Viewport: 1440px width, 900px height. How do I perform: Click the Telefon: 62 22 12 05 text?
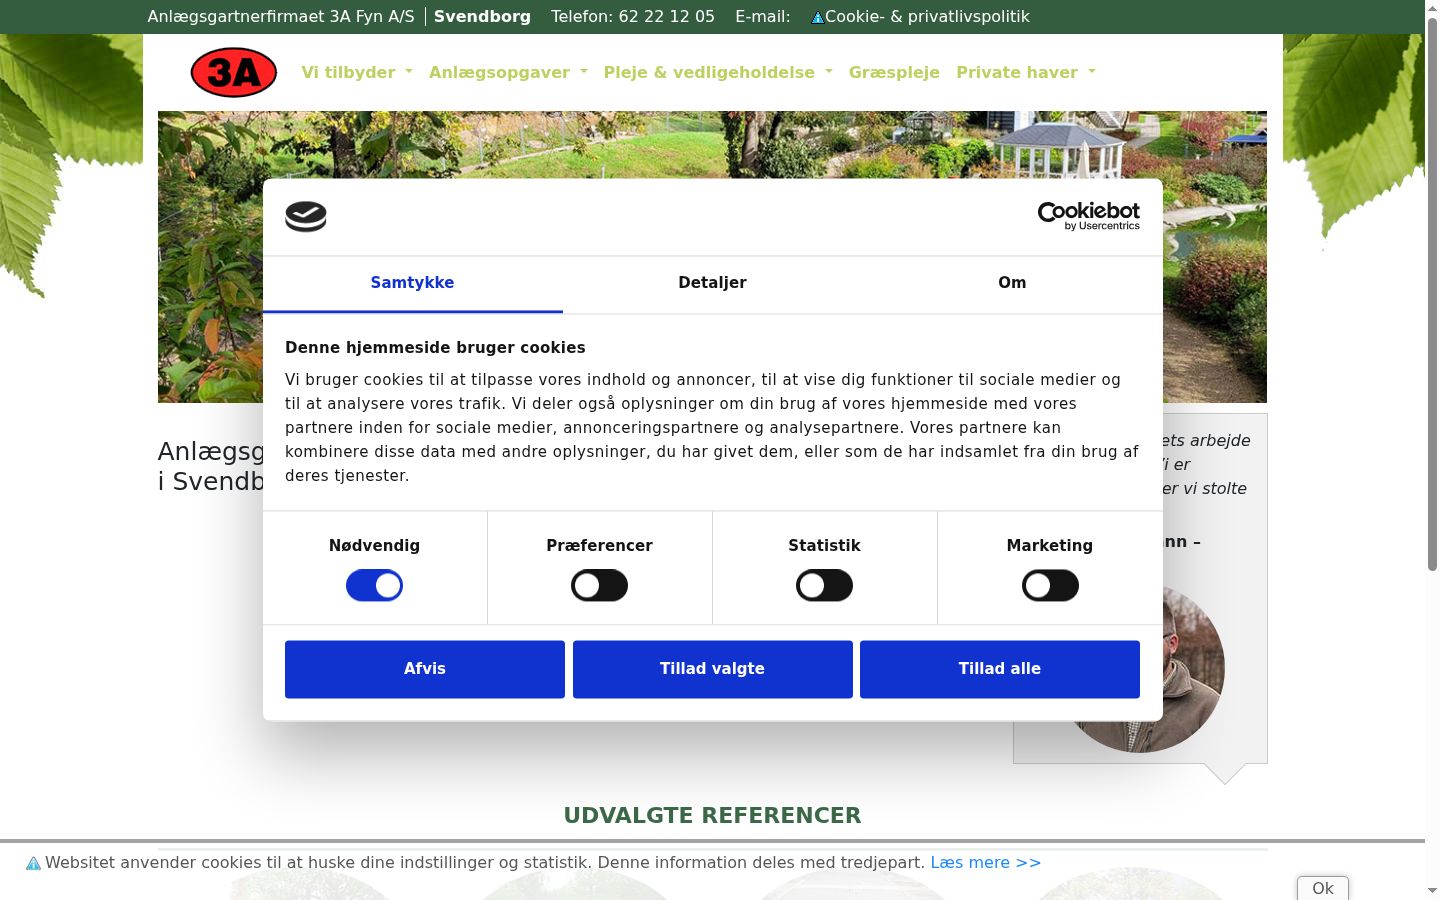tap(633, 17)
